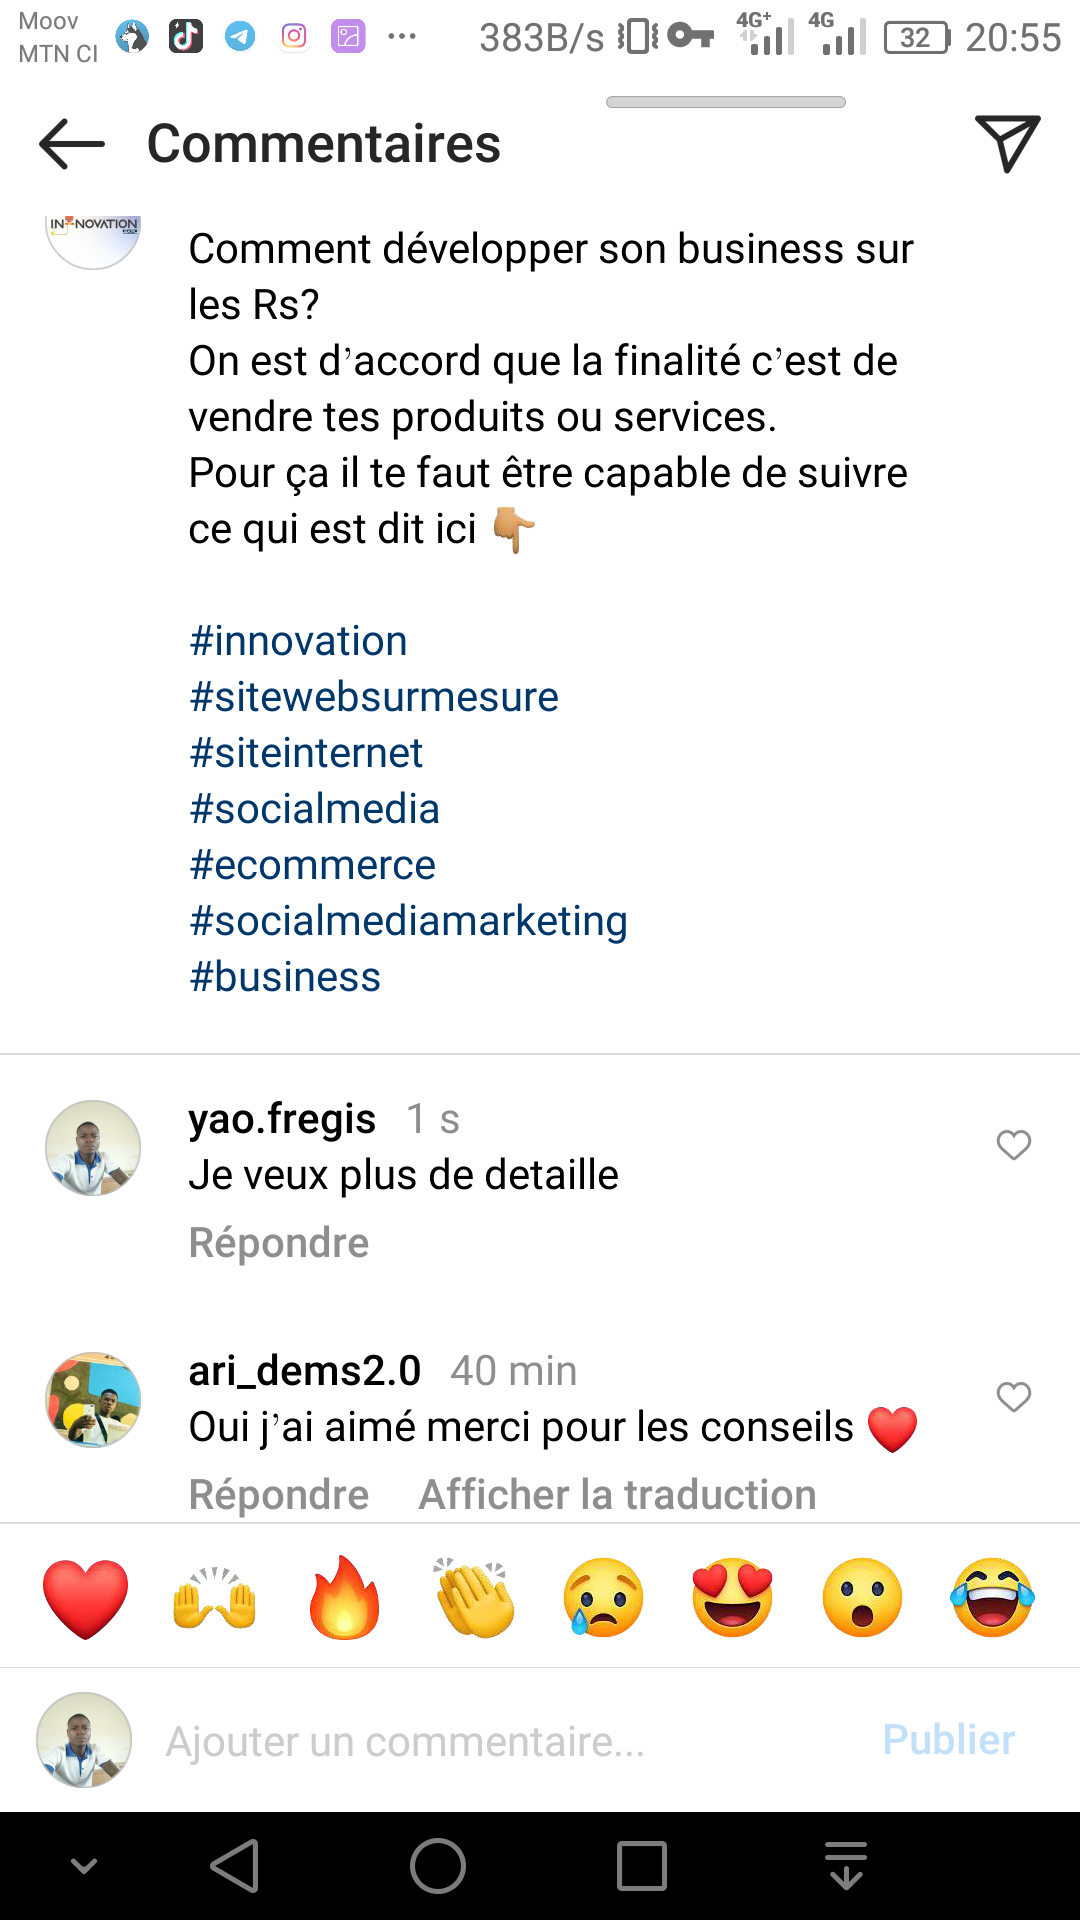1080x1920 pixels.
Task: Open the #socialmediamarketing hashtag
Action: coord(408,921)
